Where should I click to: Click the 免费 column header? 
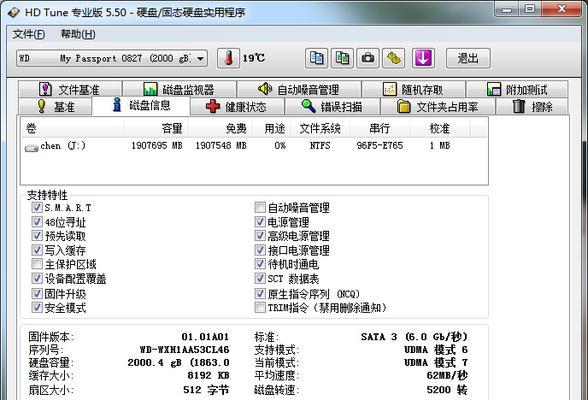[220, 129]
